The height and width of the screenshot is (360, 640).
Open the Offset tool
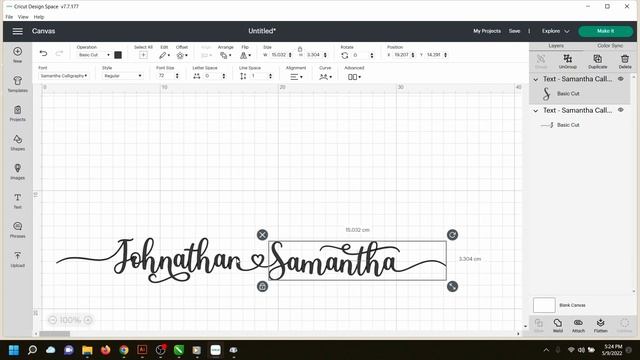tap(182, 55)
